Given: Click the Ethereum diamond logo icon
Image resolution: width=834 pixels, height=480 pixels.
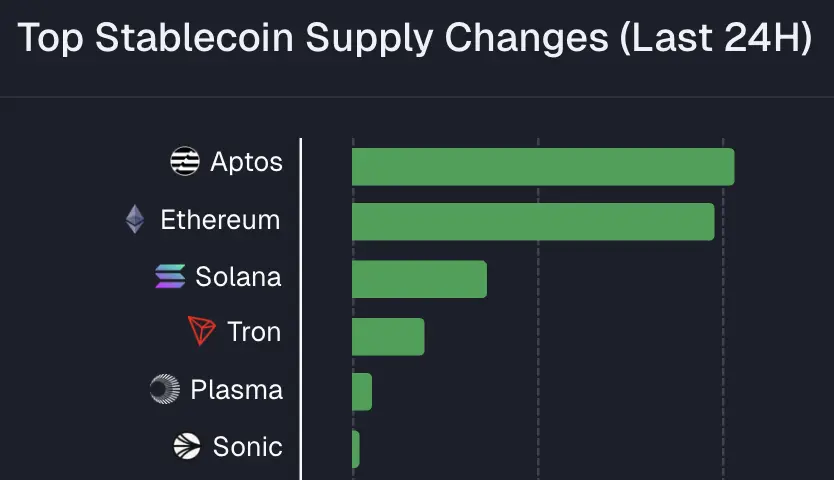Looking at the screenshot, I should tap(135, 219).
